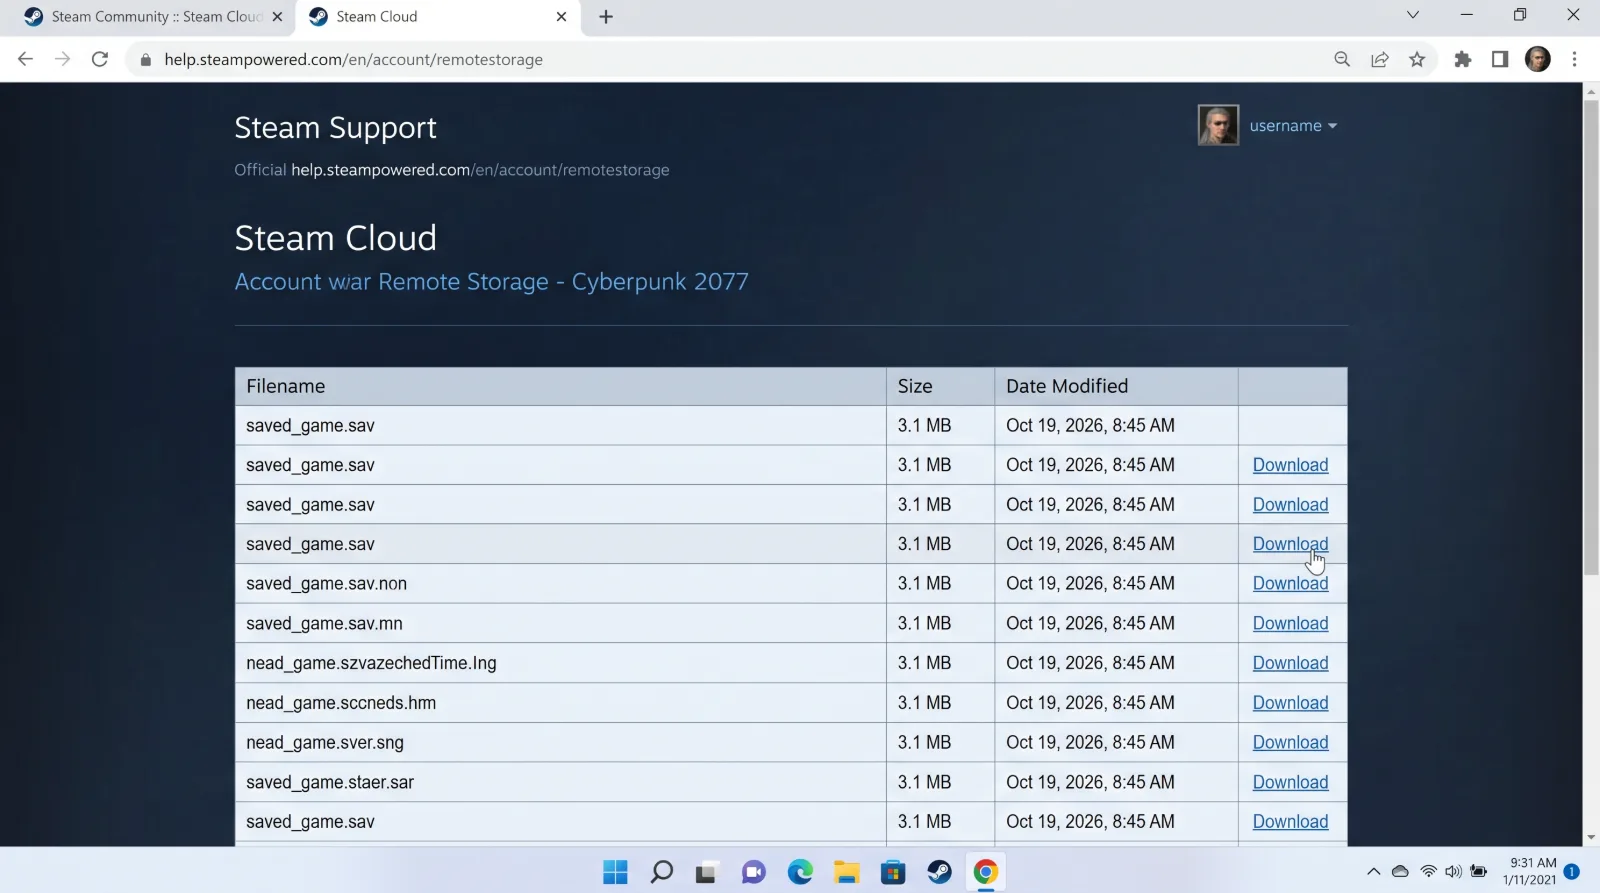Open the volume control in system tray
This screenshot has width=1600, height=893.
pyautogui.click(x=1453, y=872)
